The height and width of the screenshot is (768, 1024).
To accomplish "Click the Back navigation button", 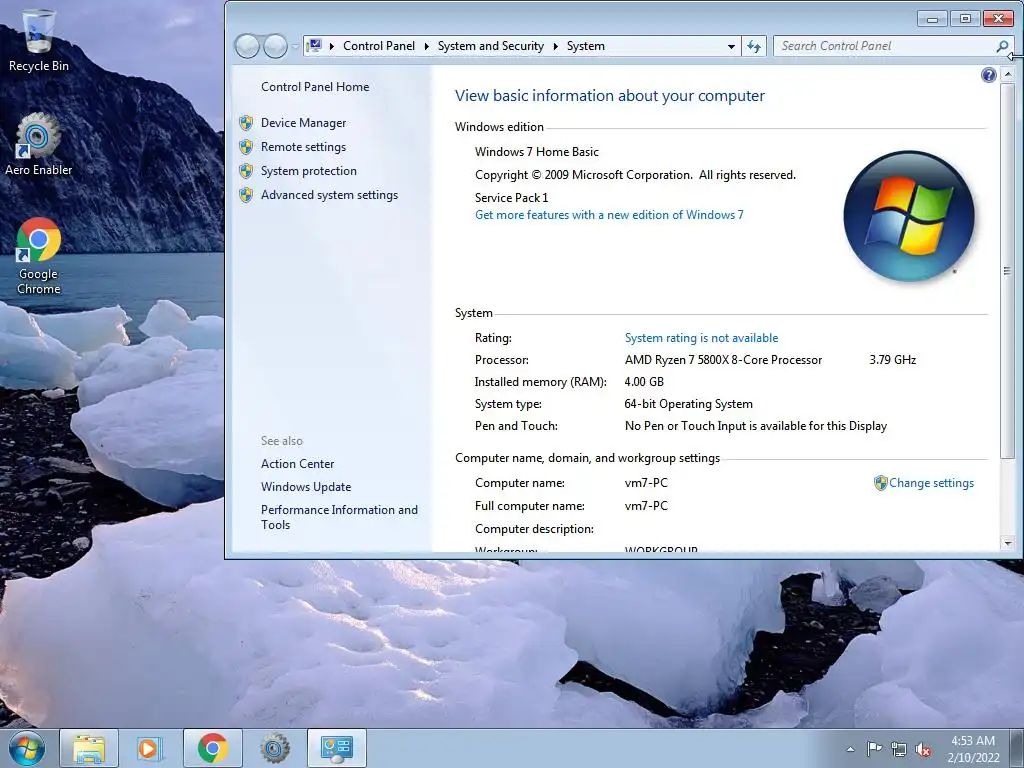I will (248, 46).
